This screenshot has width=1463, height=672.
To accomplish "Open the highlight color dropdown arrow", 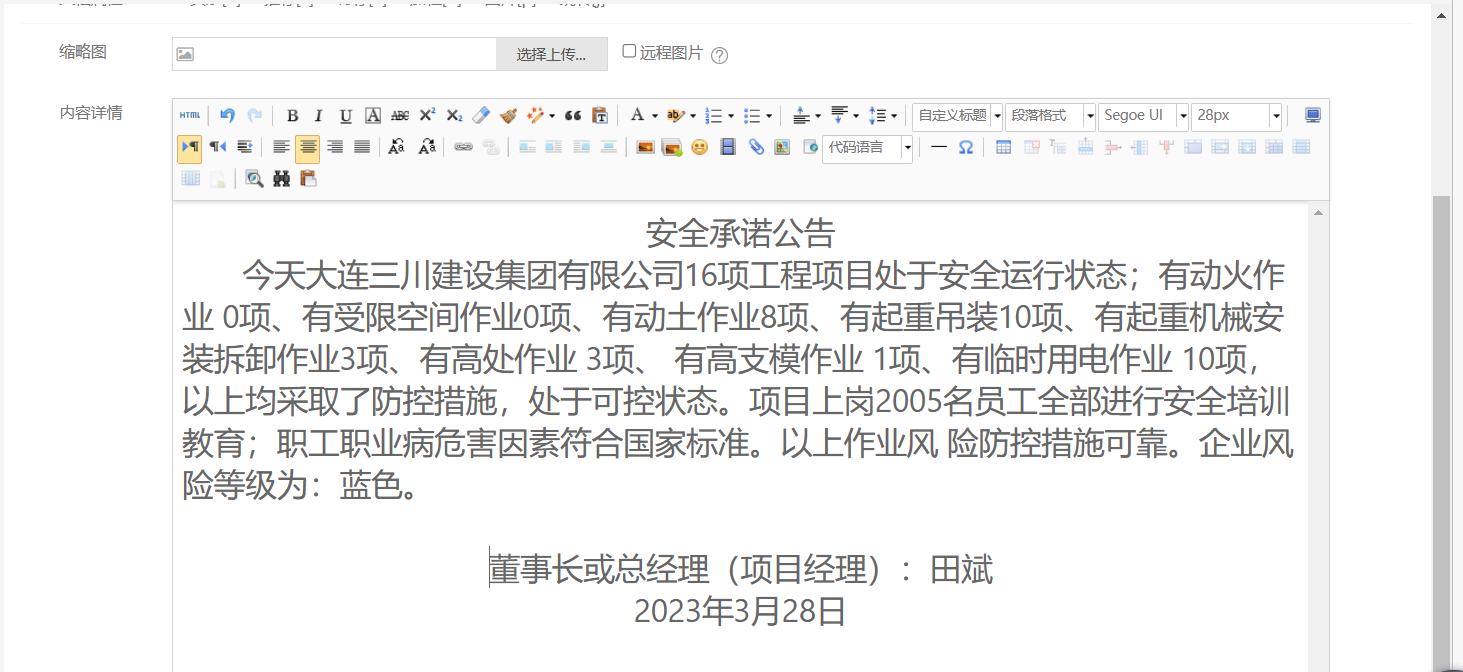I will (x=693, y=117).
